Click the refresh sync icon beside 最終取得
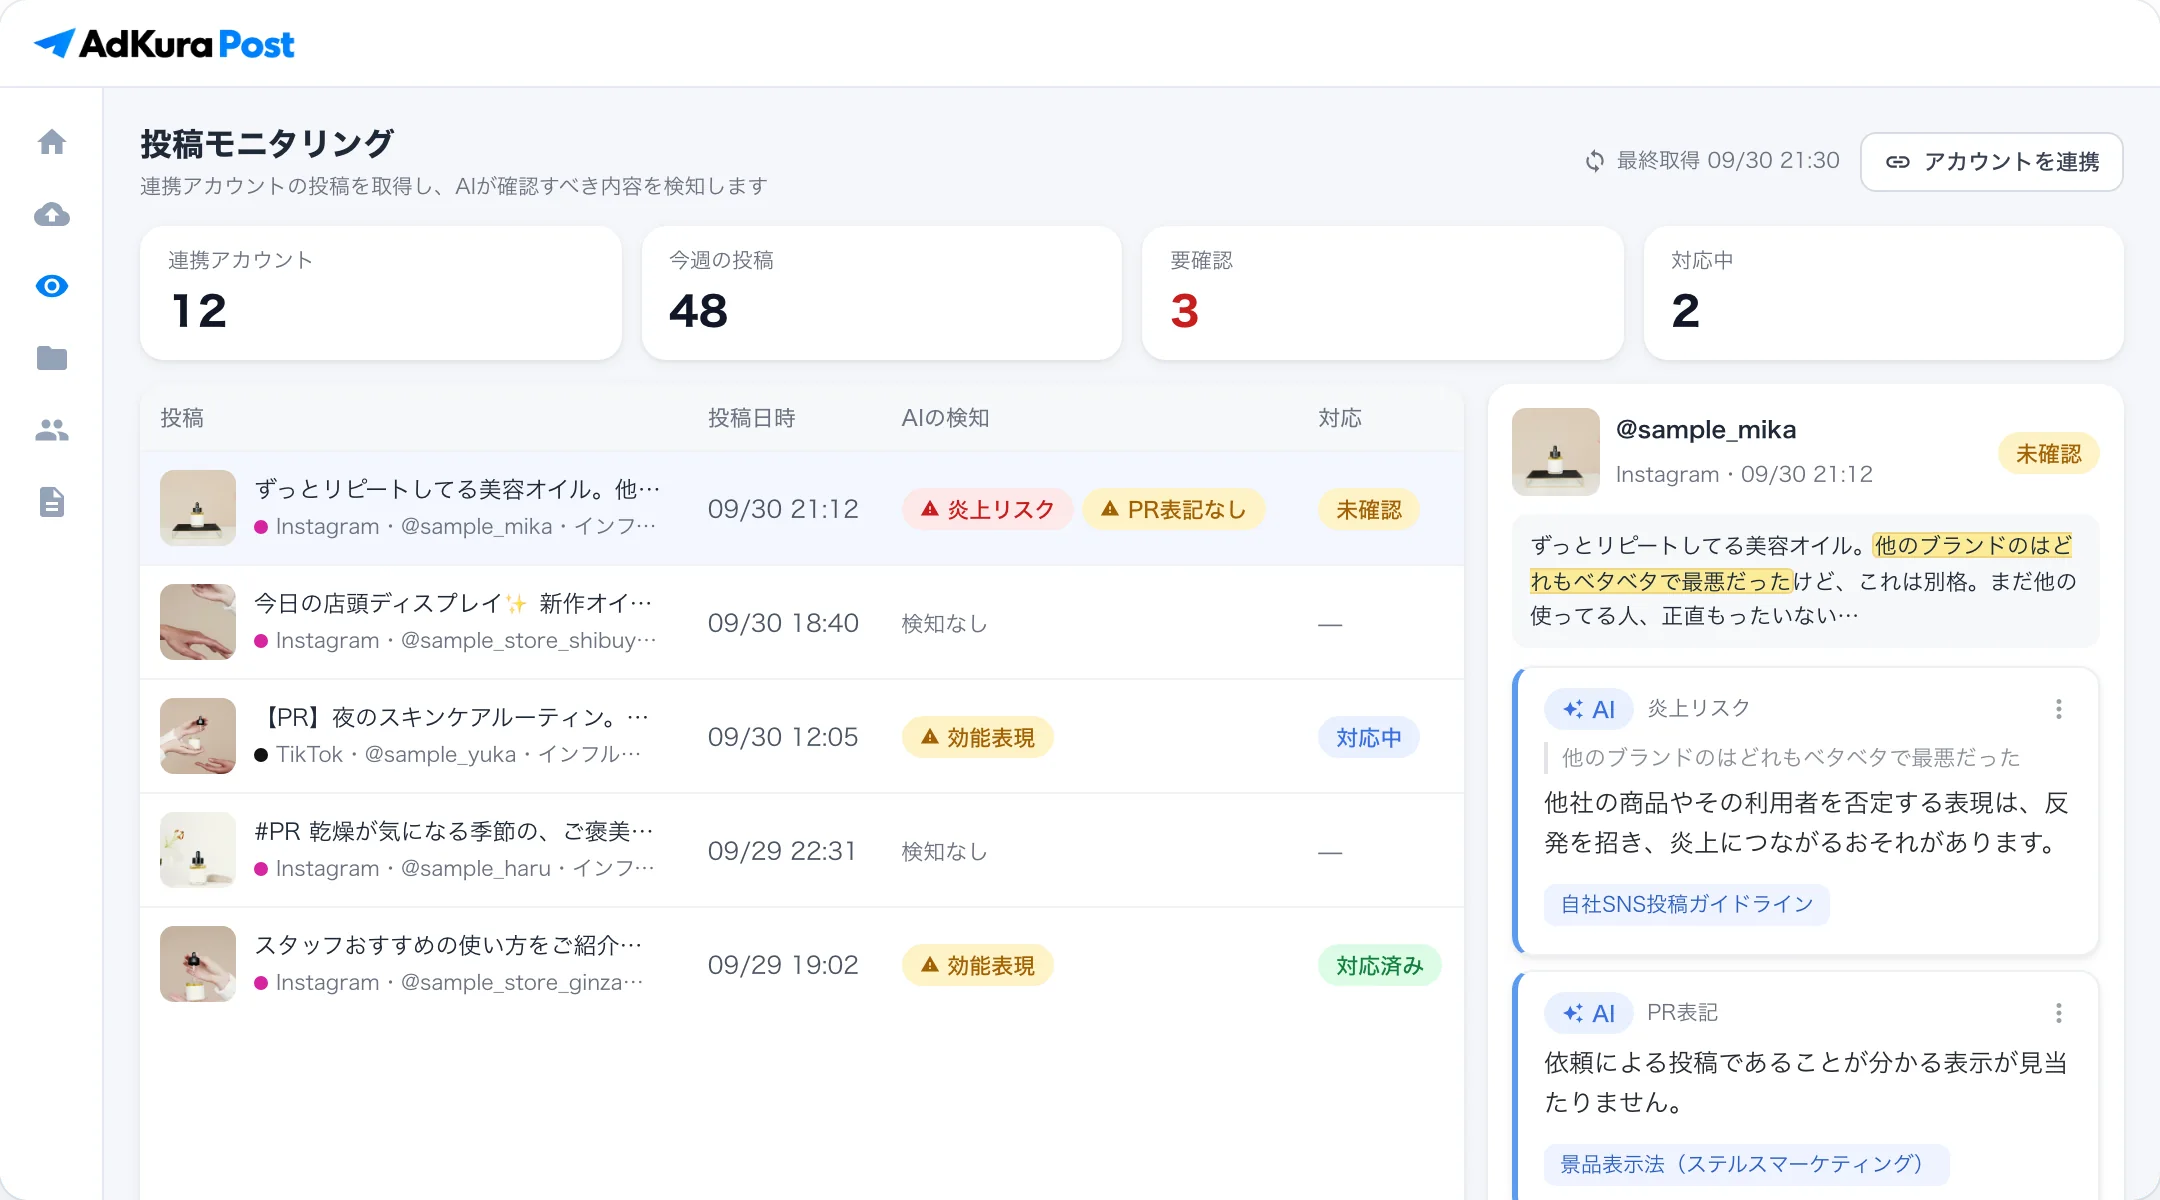 click(1595, 161)
